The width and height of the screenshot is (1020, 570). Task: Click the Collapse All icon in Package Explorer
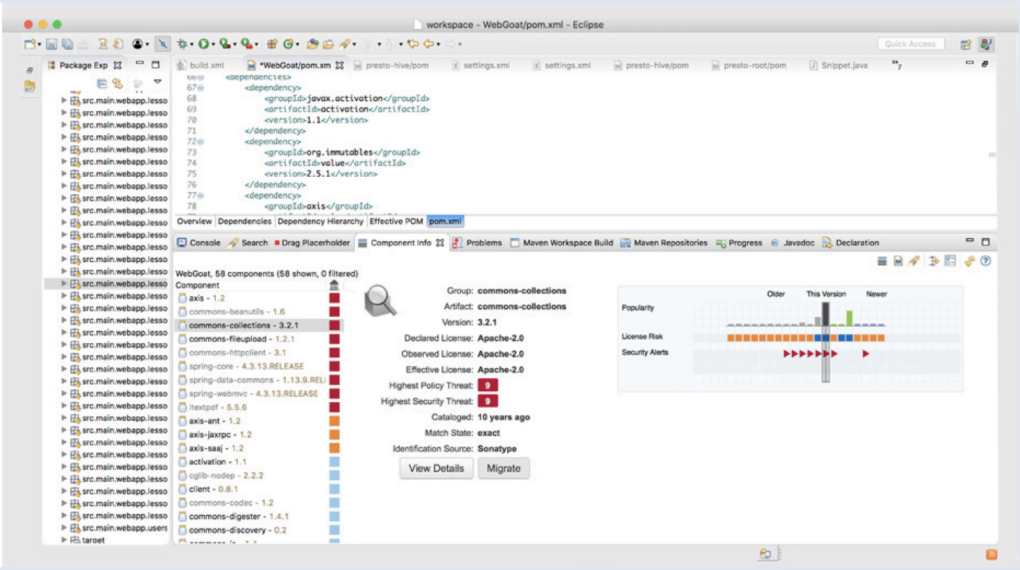click(x=101, y=83)
